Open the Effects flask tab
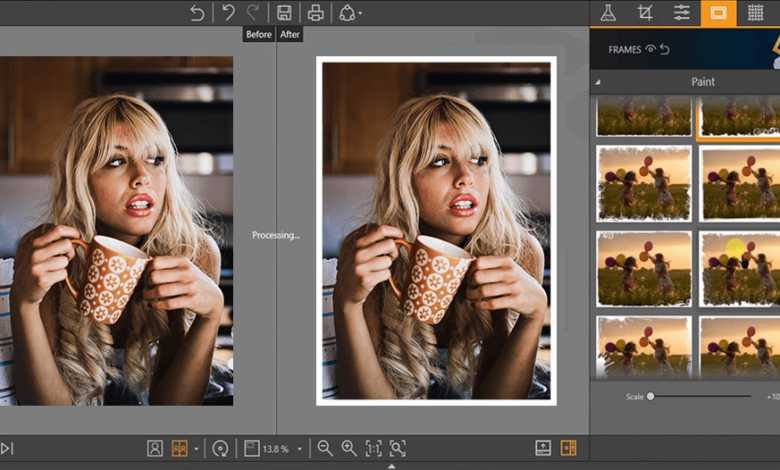The image size is (780, 470). [x=607, y=13]
